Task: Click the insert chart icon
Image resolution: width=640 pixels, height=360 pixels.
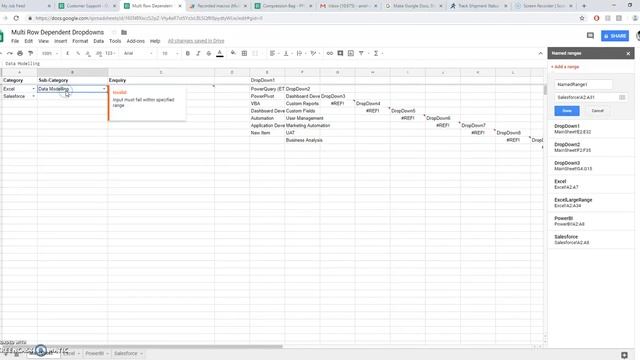Action: (351, 53)
